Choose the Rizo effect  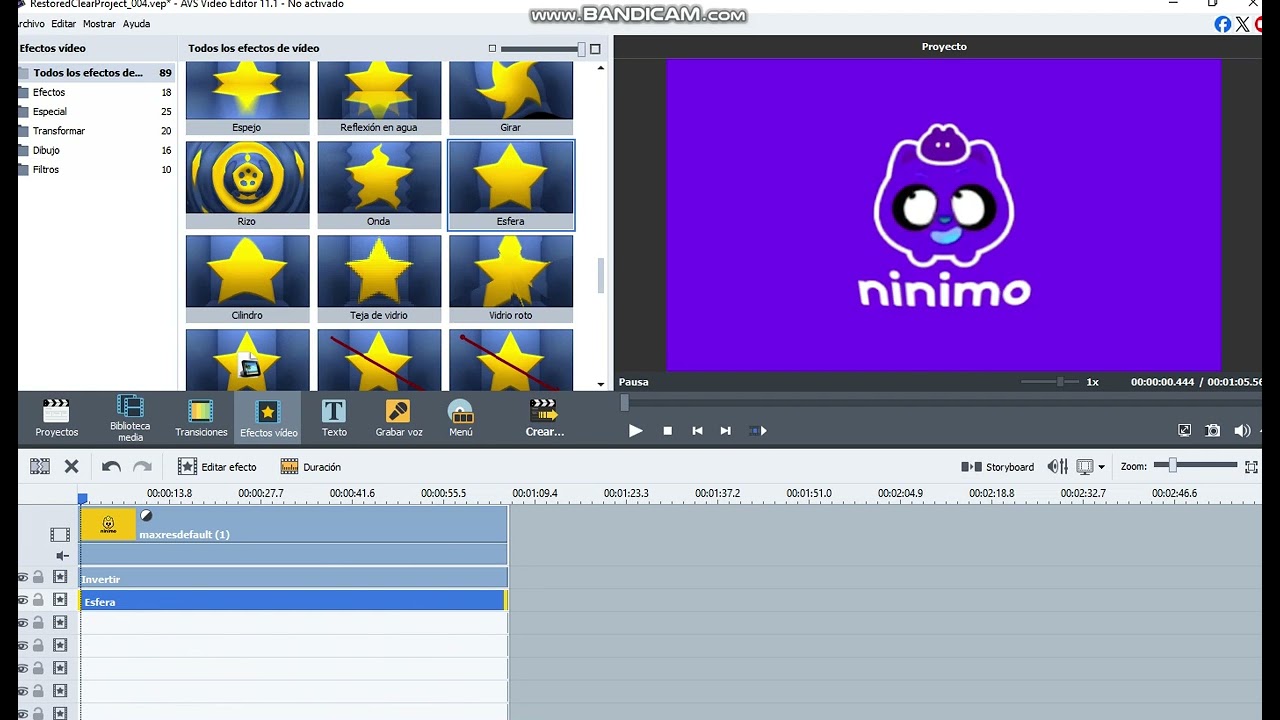pos(247,184)
